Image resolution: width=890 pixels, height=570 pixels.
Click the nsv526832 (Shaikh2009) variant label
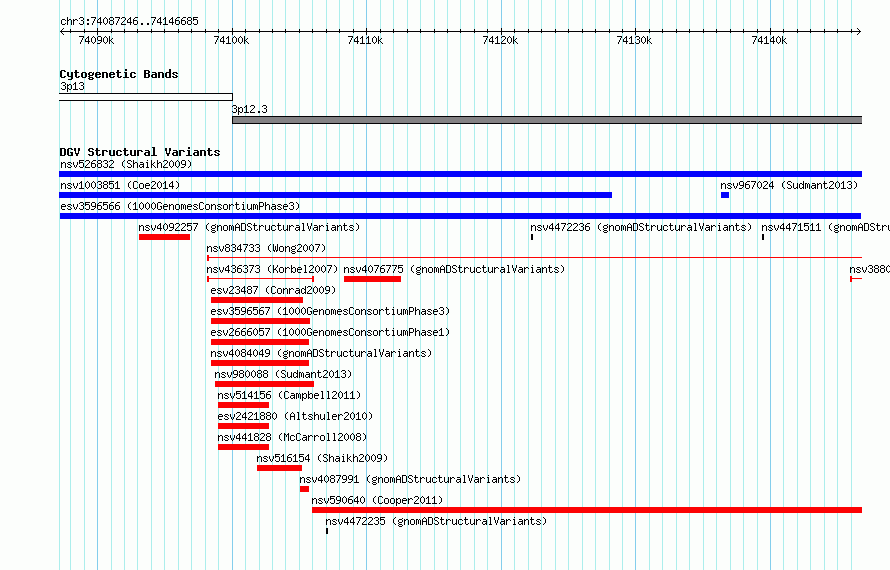click(126, 164)
